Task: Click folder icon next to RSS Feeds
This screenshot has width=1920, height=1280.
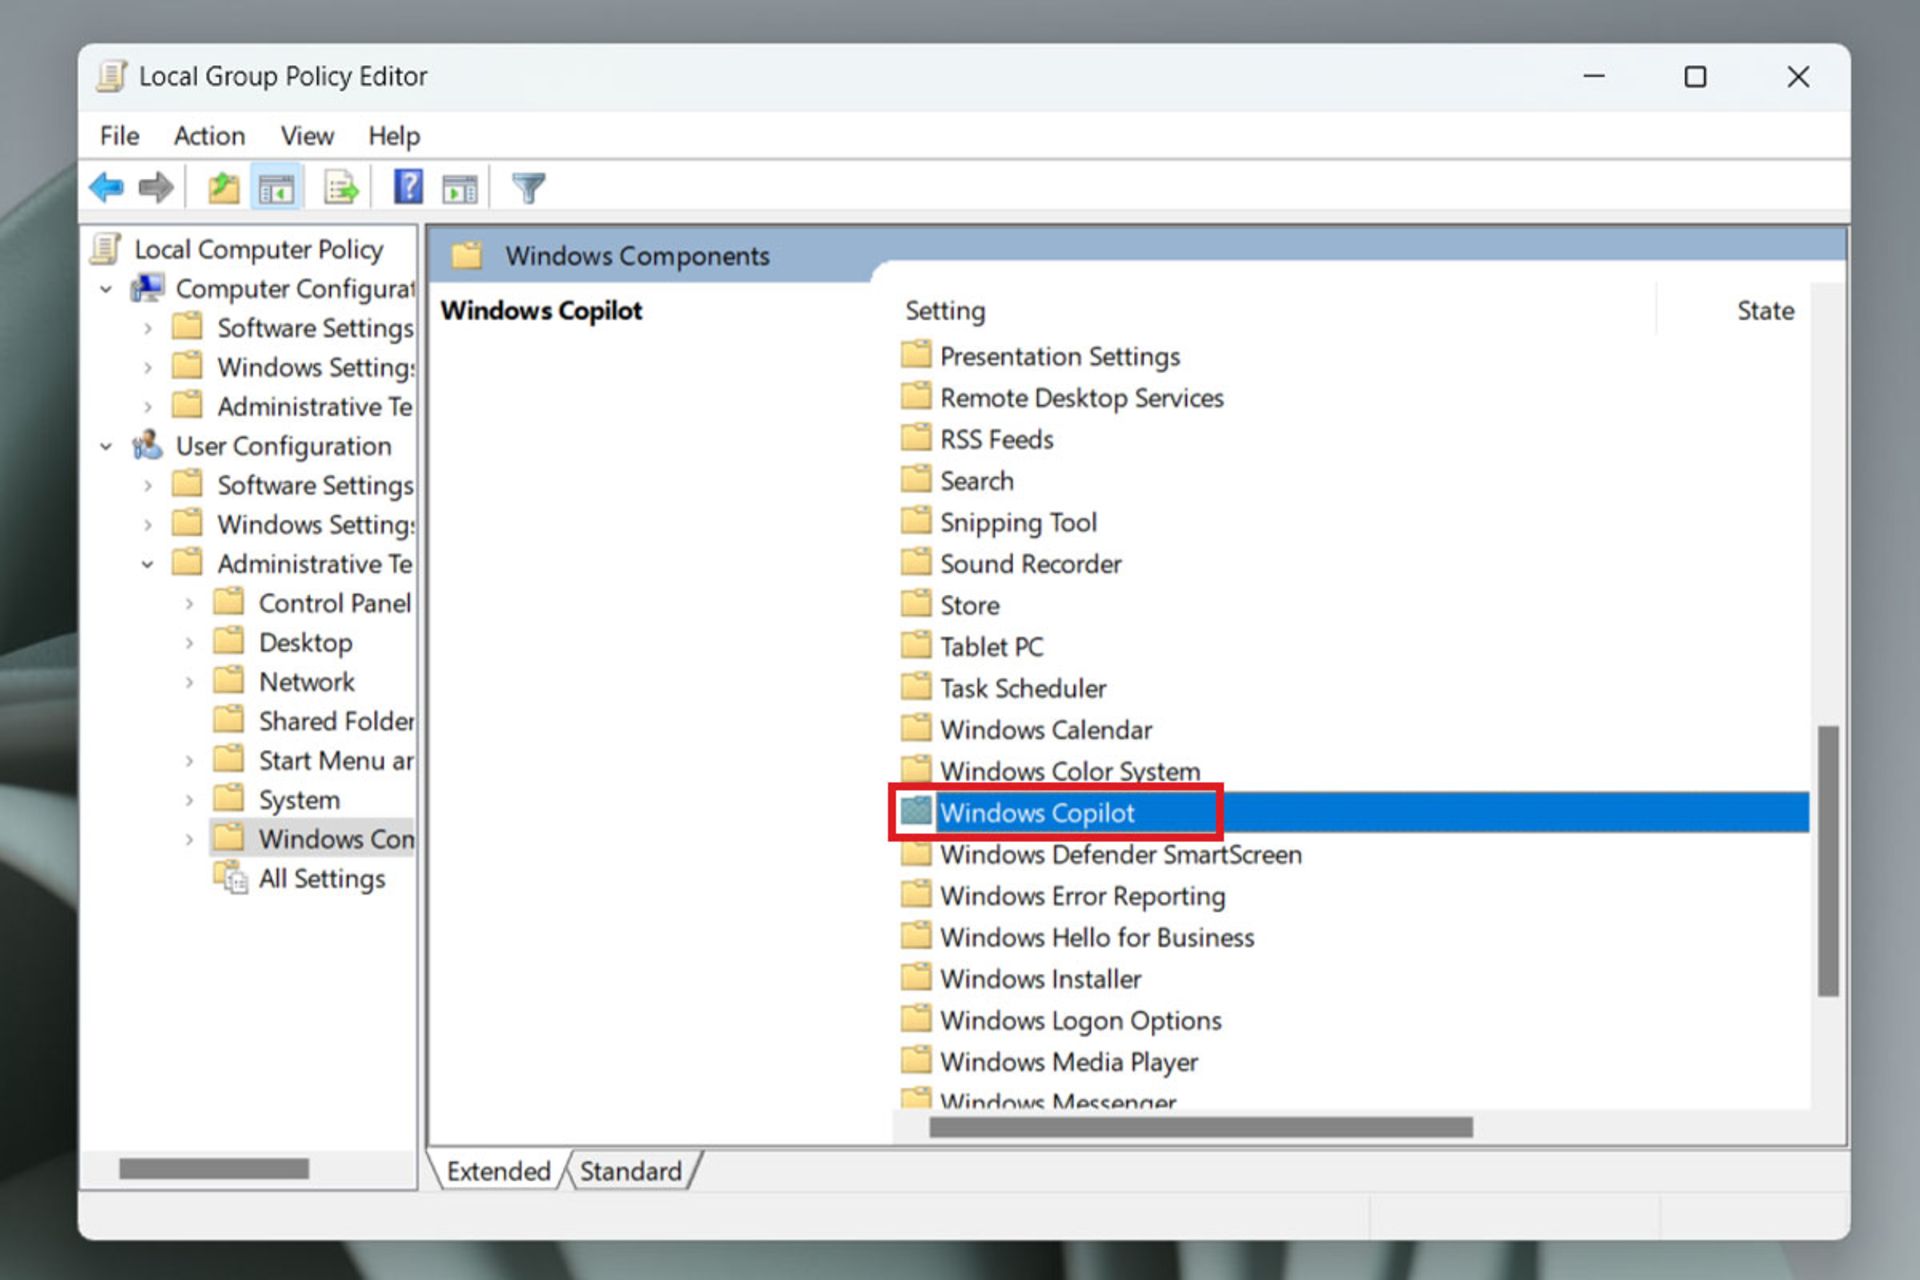Action: (x=916, y=438)
